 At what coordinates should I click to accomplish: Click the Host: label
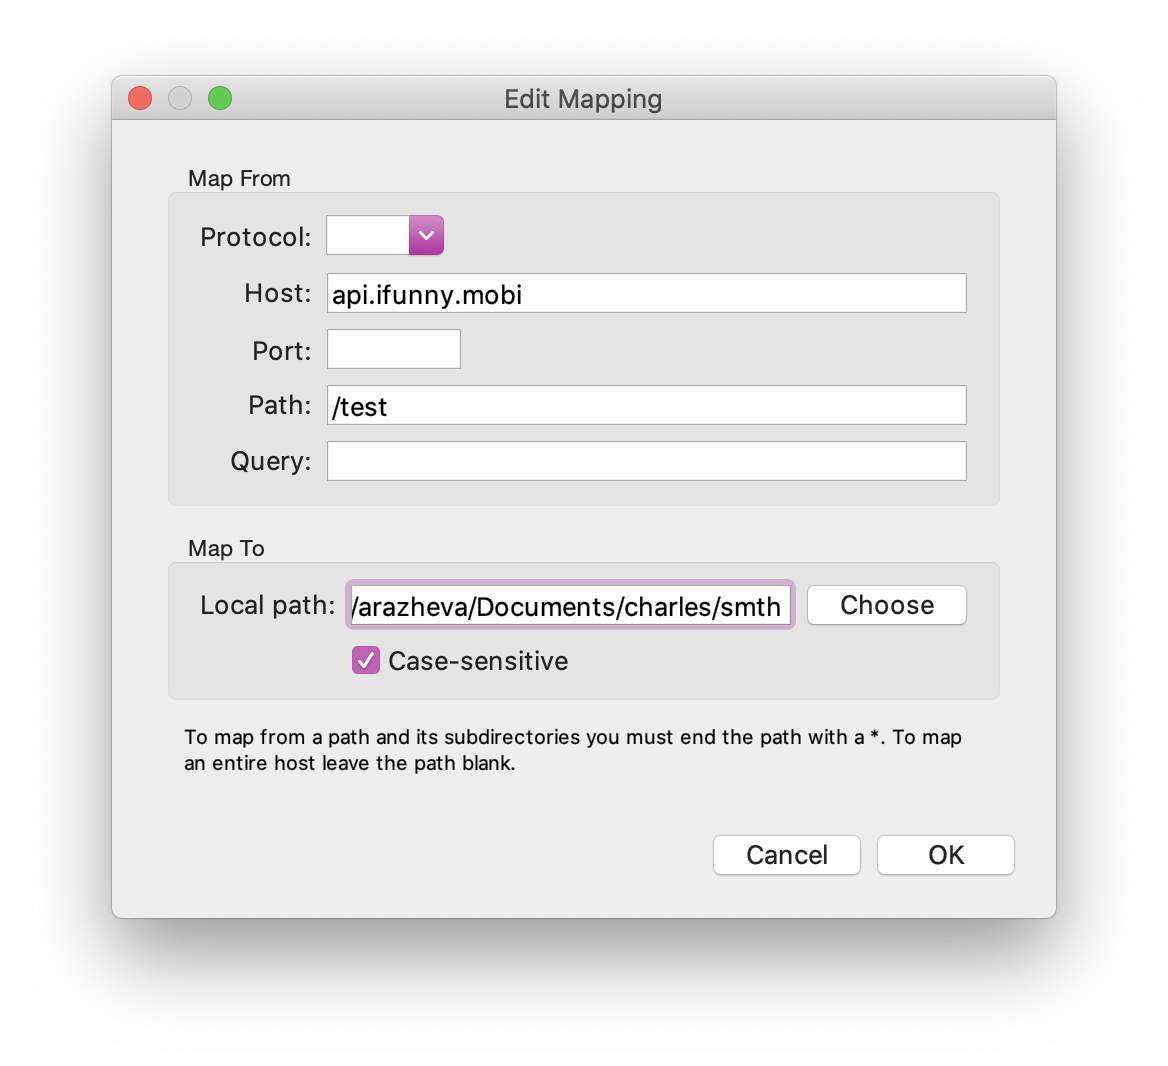[278, 294]
